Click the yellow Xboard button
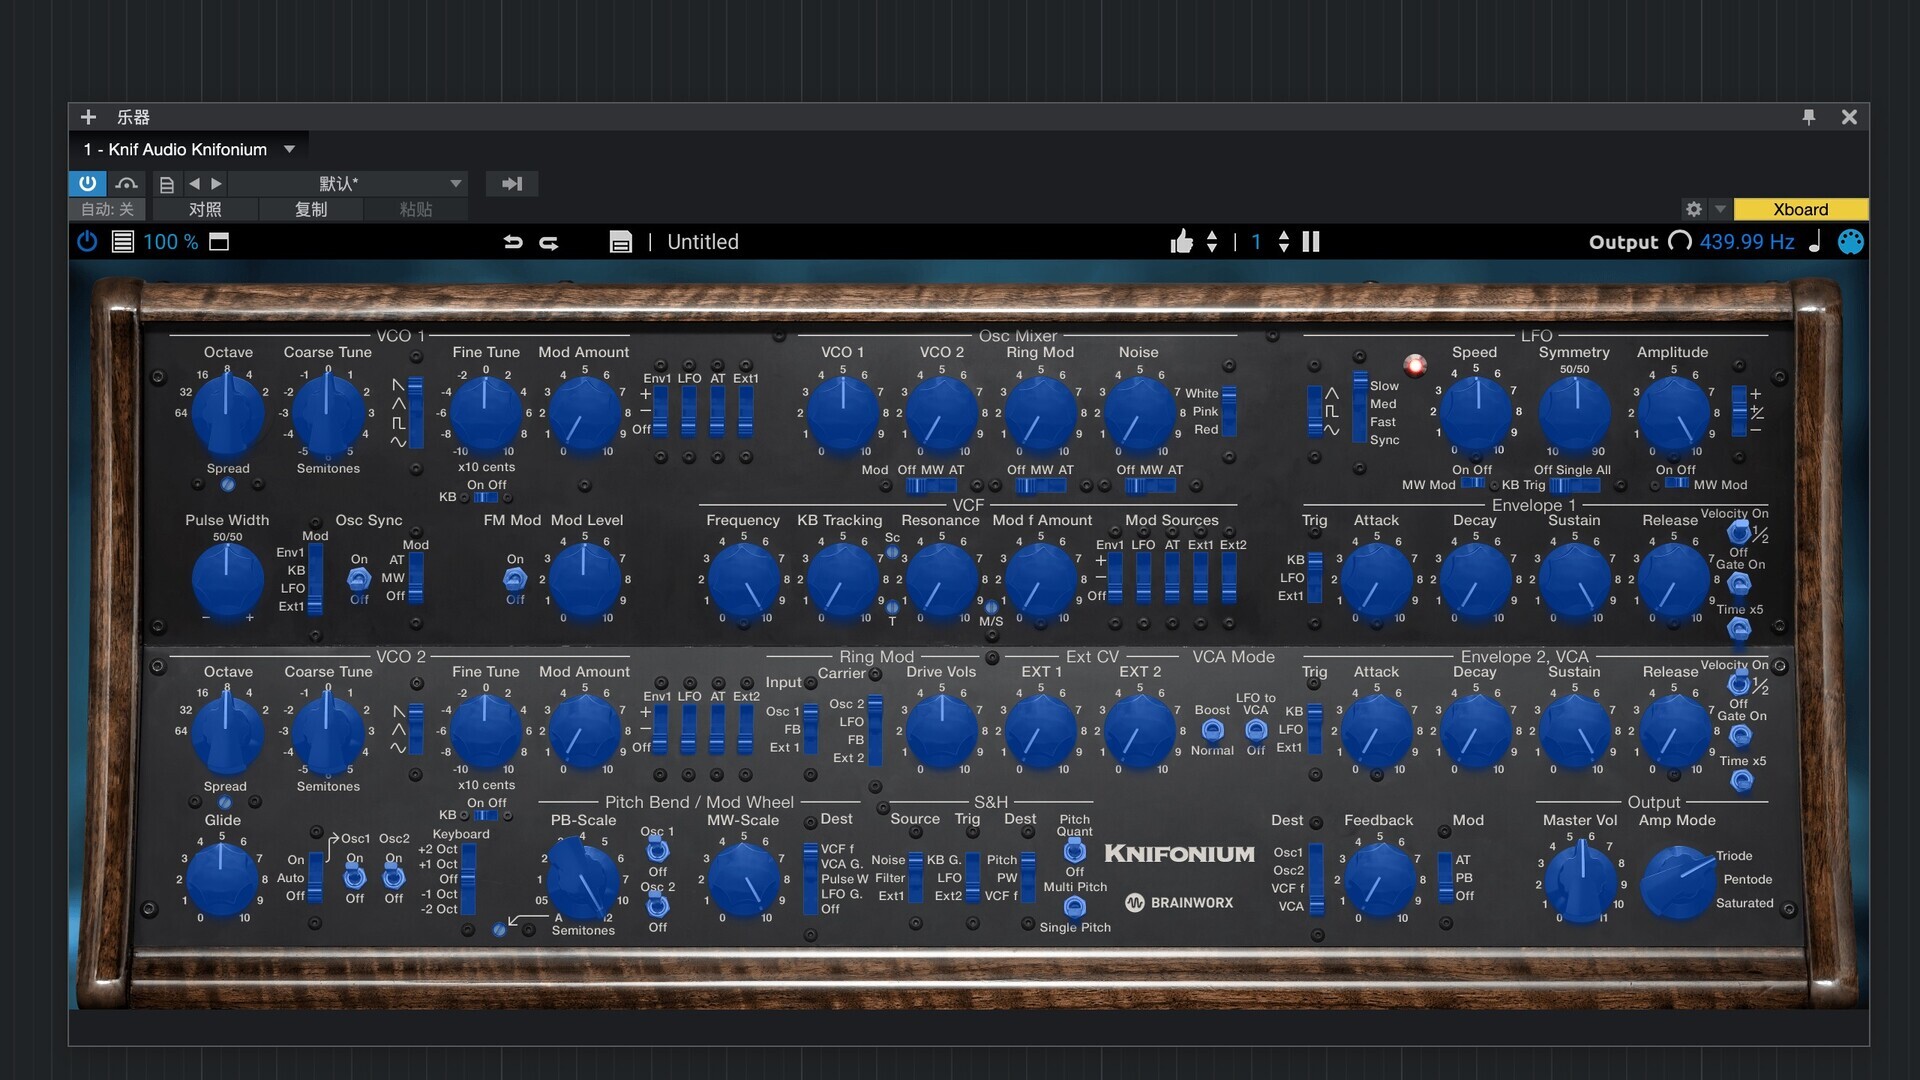The width and height of the screenshot is (1920, 1080). 1801,209
